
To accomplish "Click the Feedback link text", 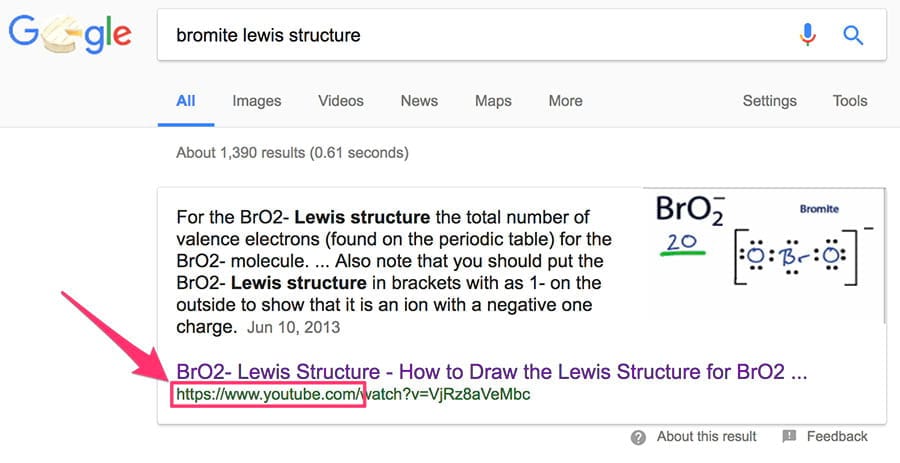I will (837, 437).
